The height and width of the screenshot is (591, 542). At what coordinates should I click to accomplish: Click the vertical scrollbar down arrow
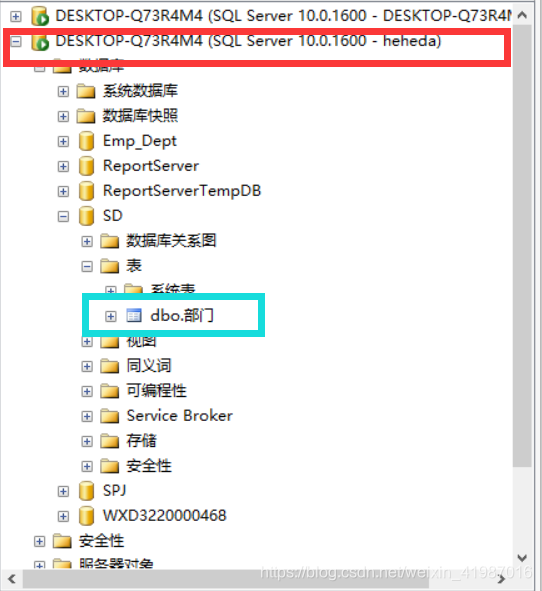point(522,557)
